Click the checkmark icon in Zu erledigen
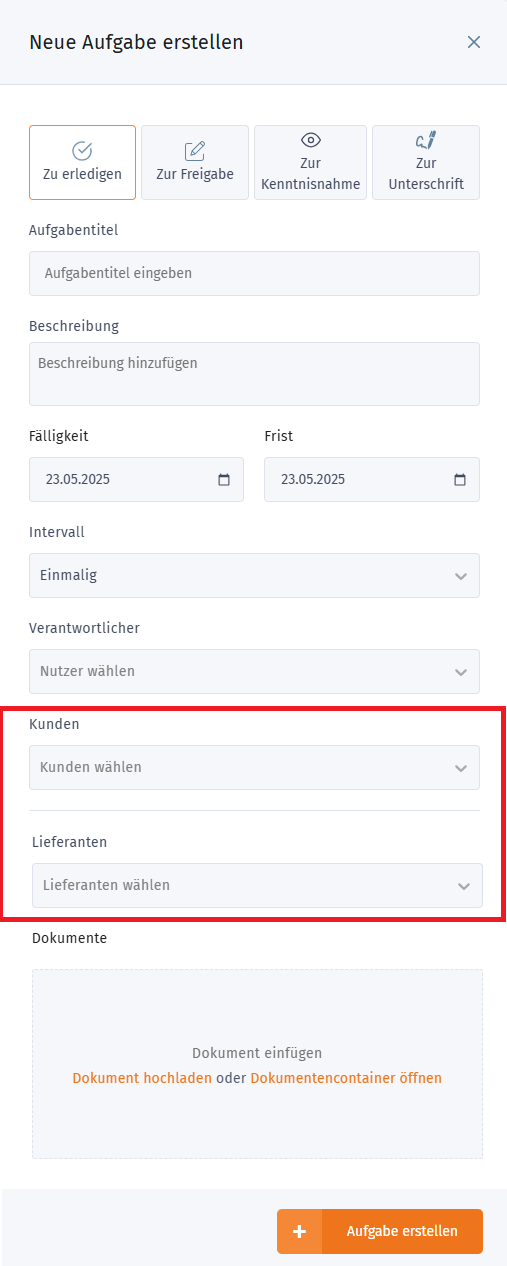Screen dimensions: 507x1266 82,150
